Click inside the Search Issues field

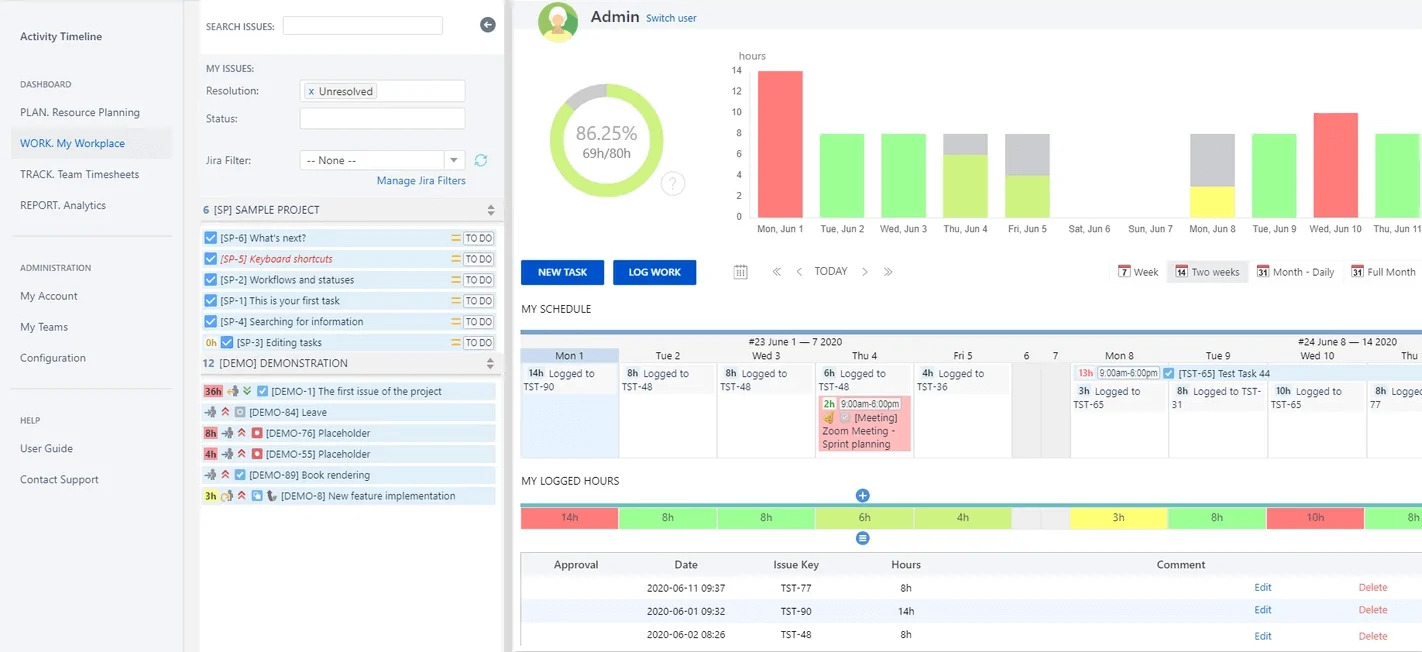pos(362,25)
